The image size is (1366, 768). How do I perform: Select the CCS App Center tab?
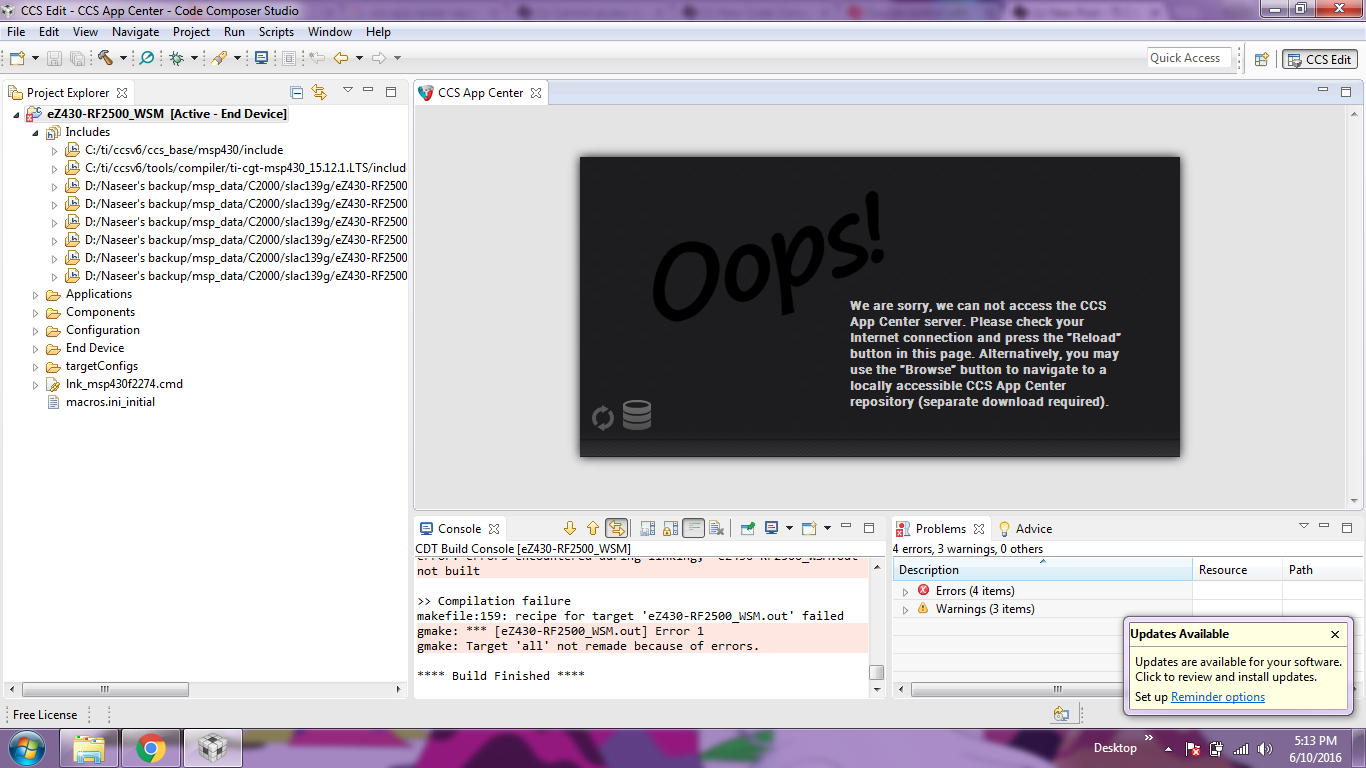pos(480,93)
